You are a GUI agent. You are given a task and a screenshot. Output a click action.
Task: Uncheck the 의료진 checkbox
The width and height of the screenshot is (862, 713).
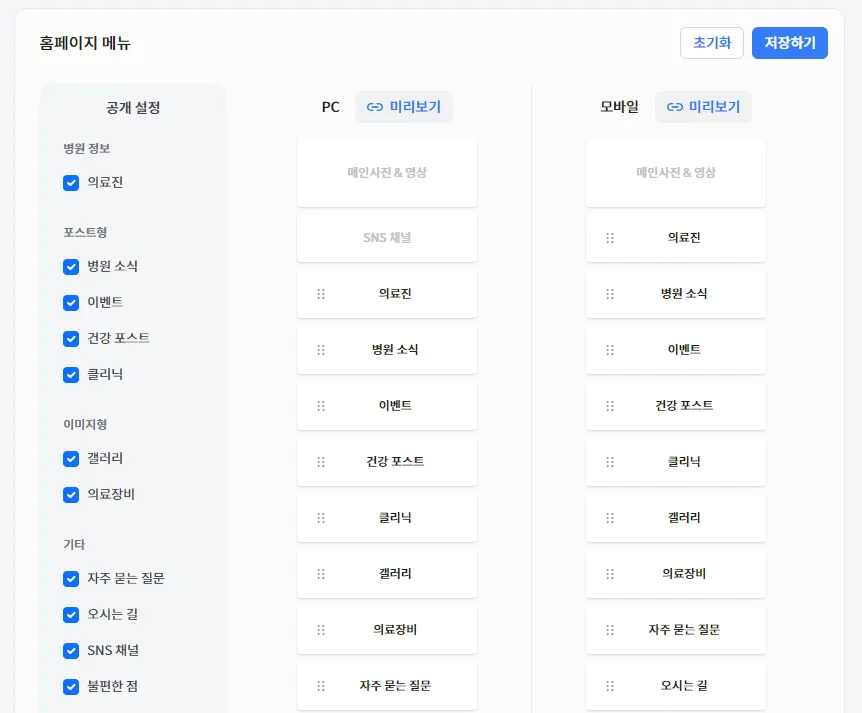[71, 183]
